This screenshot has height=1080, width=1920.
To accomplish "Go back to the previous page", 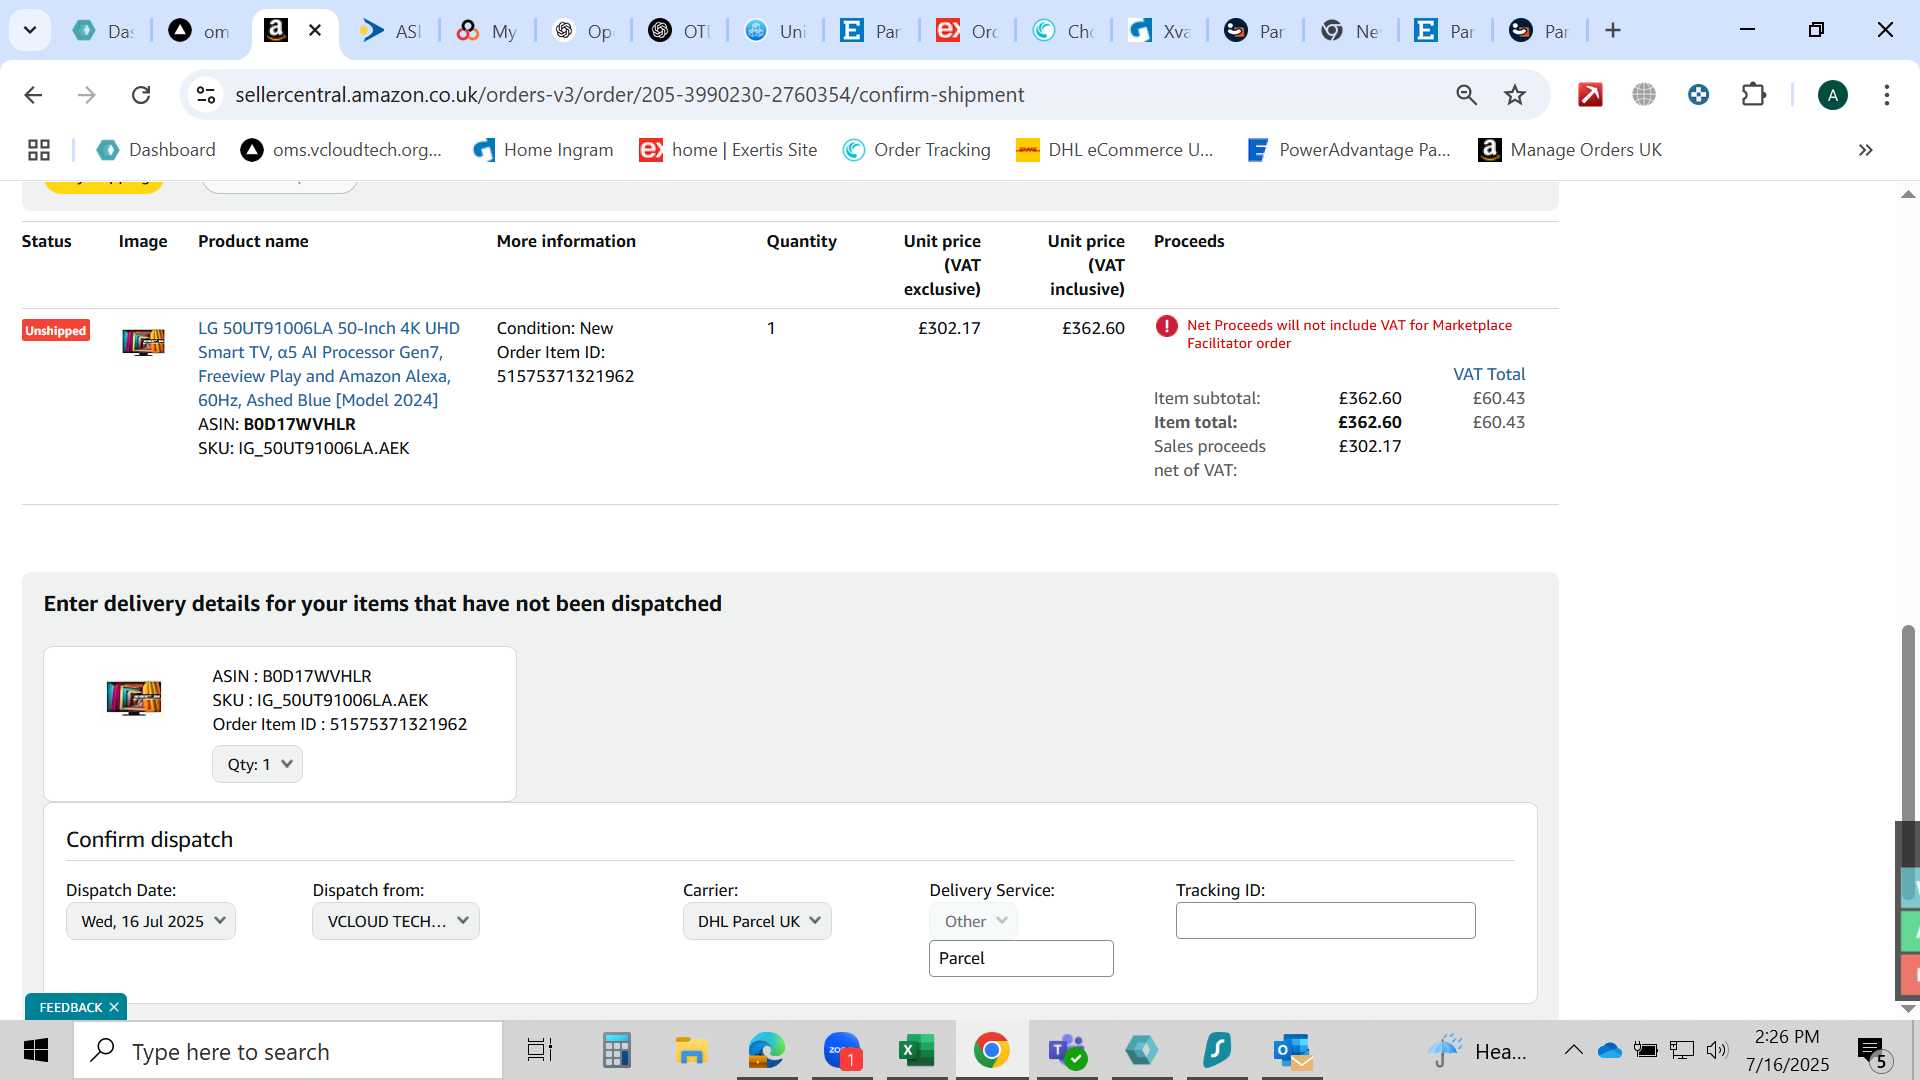I will 33,95.
